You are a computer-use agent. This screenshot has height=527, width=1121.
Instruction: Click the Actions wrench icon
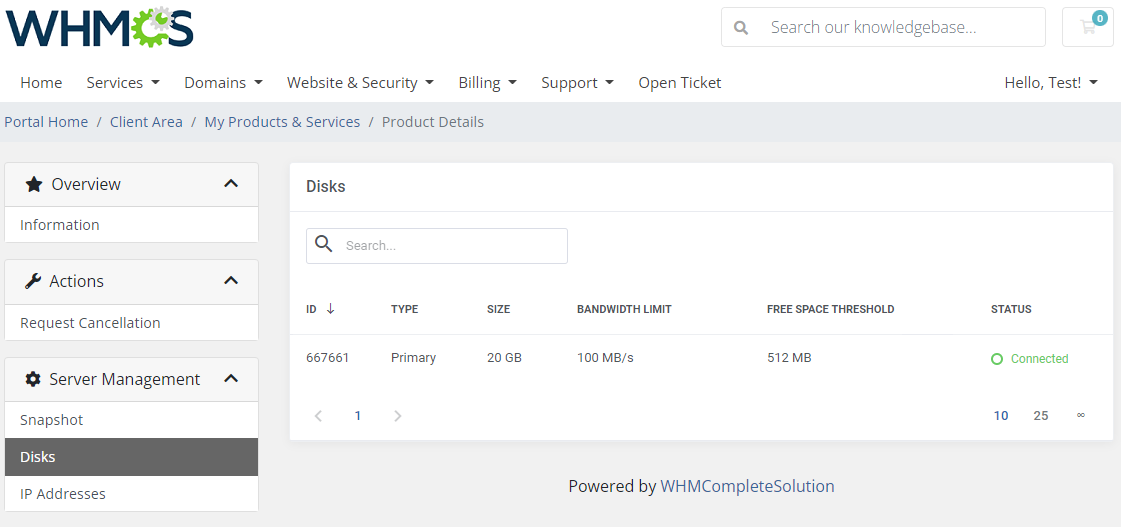pos(33,281)
